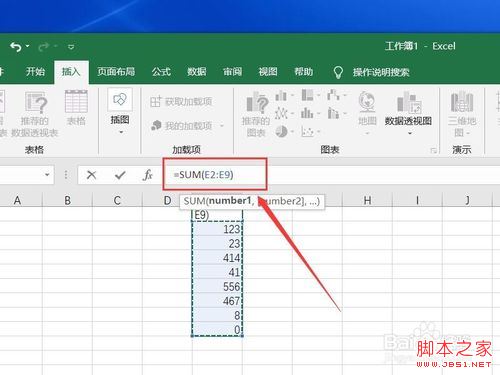Switch to the 公式 tab
Screen dimensions: 500x375
point(161,71)
